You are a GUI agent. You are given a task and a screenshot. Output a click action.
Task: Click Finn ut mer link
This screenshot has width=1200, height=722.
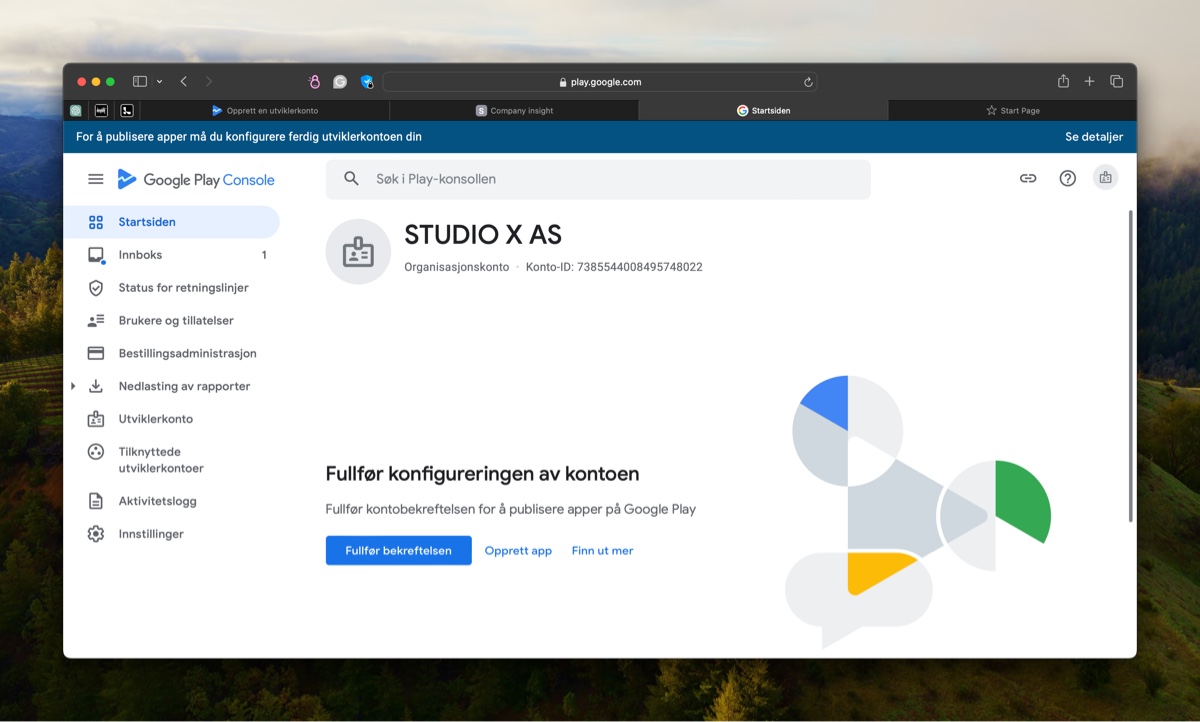[602, 551]
